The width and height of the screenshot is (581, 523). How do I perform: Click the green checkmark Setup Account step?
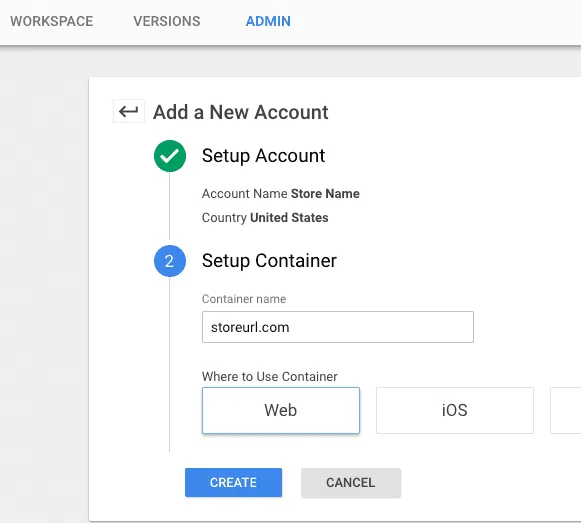tap(170, 156)
